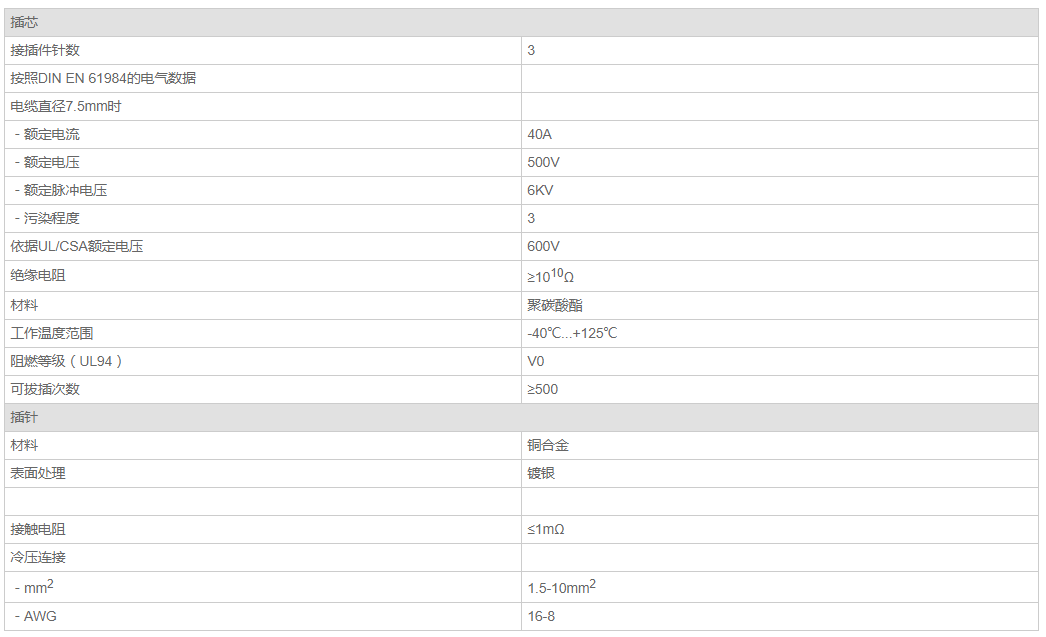Select the ≥500 mating cycles value
Image resolution: width=1046 pixels, height=637 pixels.
(542, 389)
